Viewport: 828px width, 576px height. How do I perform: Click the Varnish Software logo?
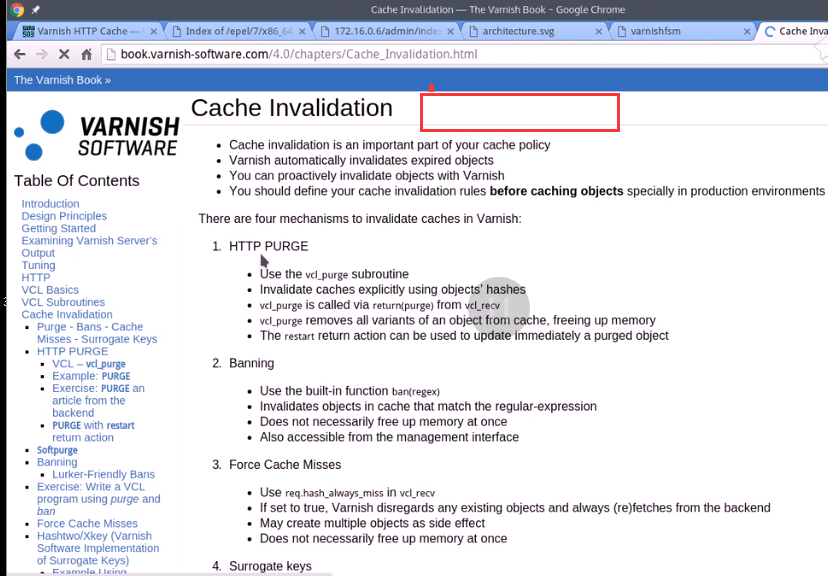tap(97, 135)
